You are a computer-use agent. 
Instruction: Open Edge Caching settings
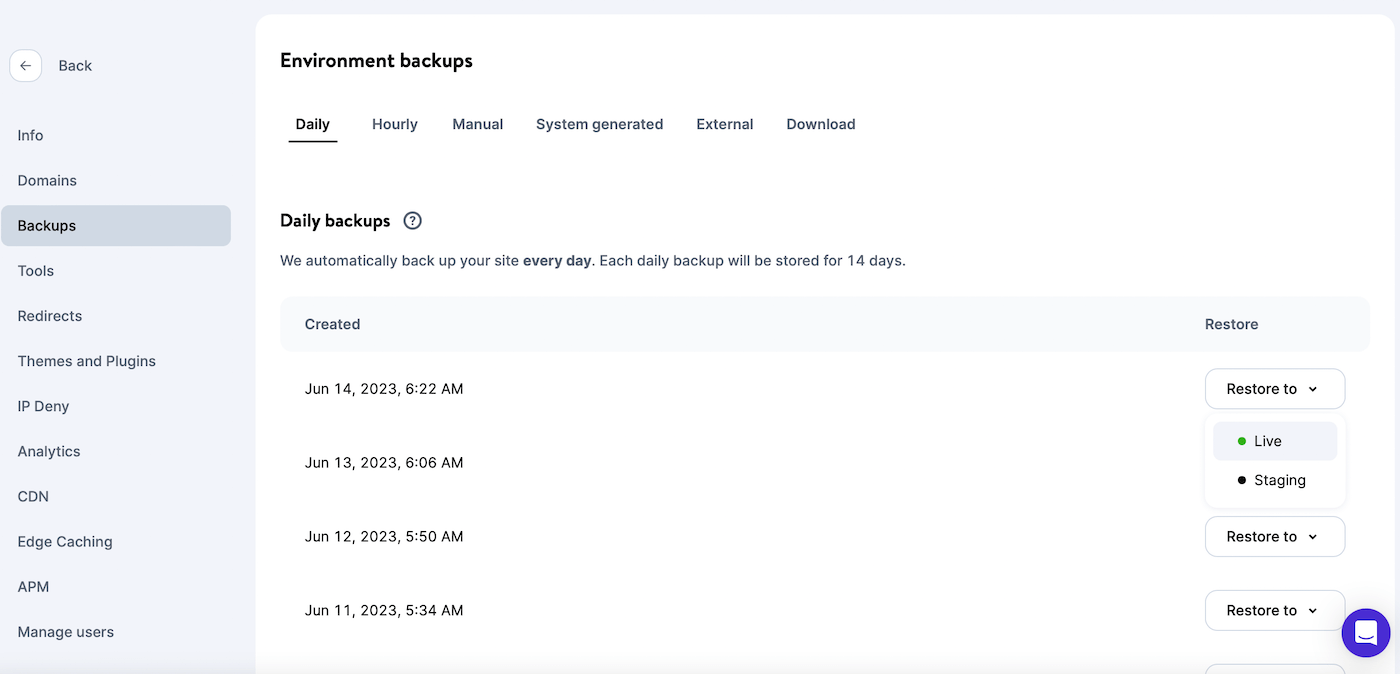click(x=64, y=541)
